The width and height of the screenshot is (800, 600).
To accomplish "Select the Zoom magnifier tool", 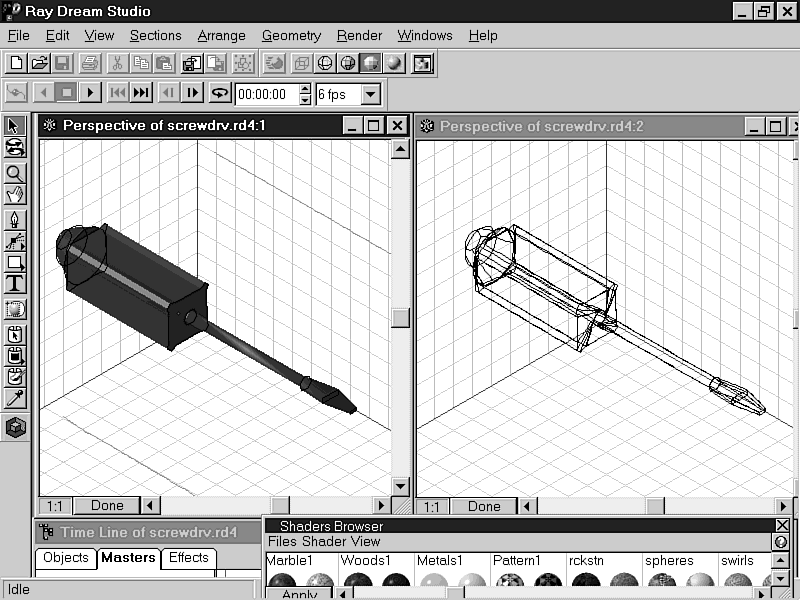I will tap(15, 172).
